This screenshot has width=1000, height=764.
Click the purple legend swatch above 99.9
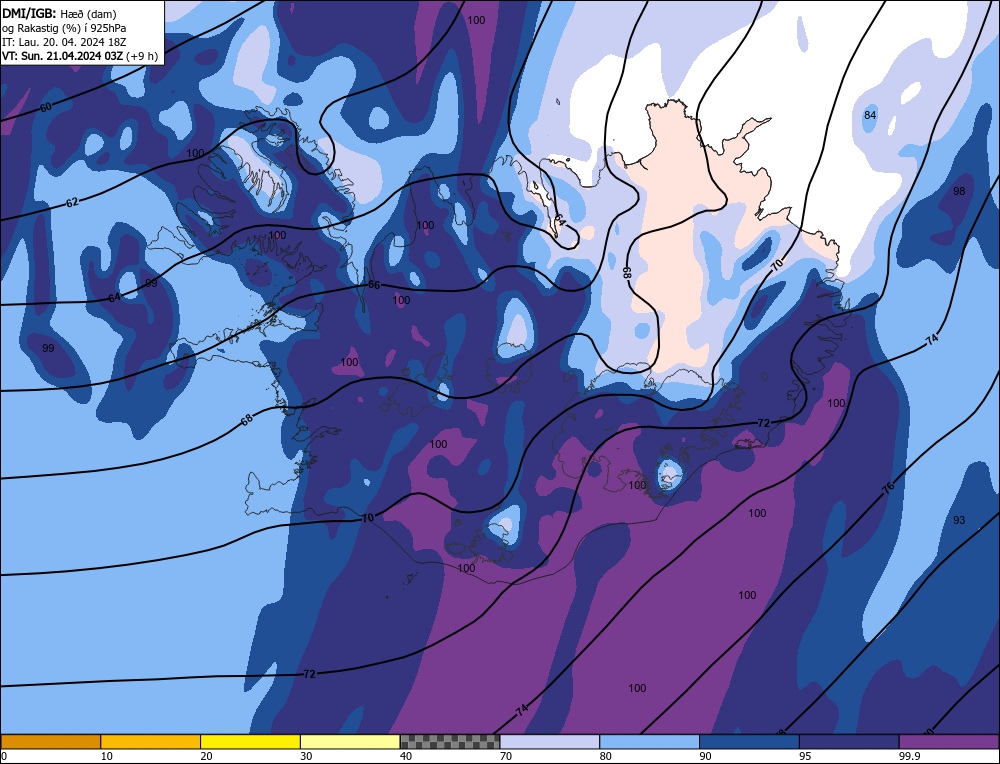click(949, 742)
